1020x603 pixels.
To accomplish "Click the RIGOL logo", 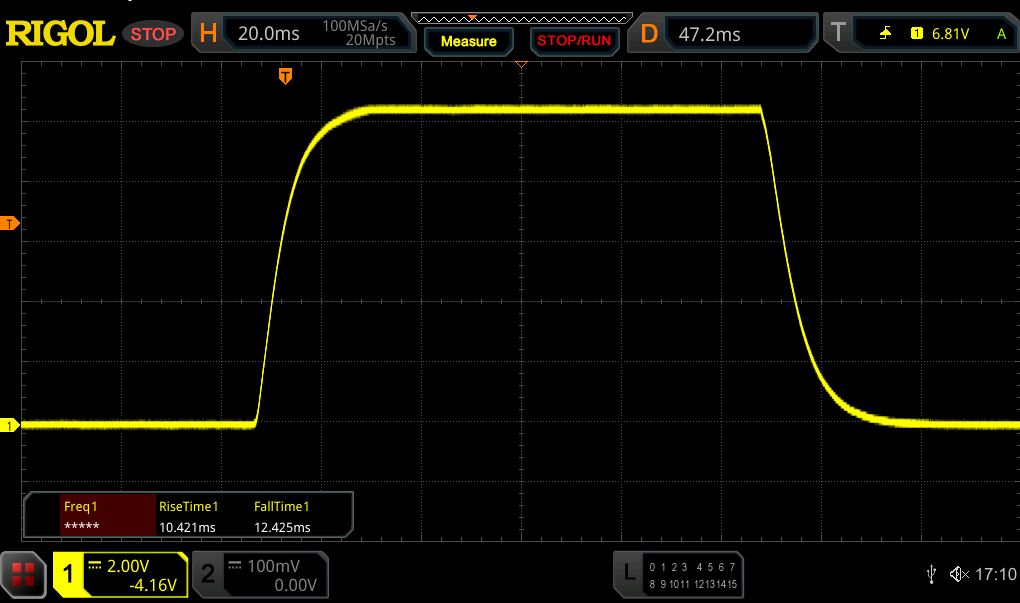I will click(60, 33).
